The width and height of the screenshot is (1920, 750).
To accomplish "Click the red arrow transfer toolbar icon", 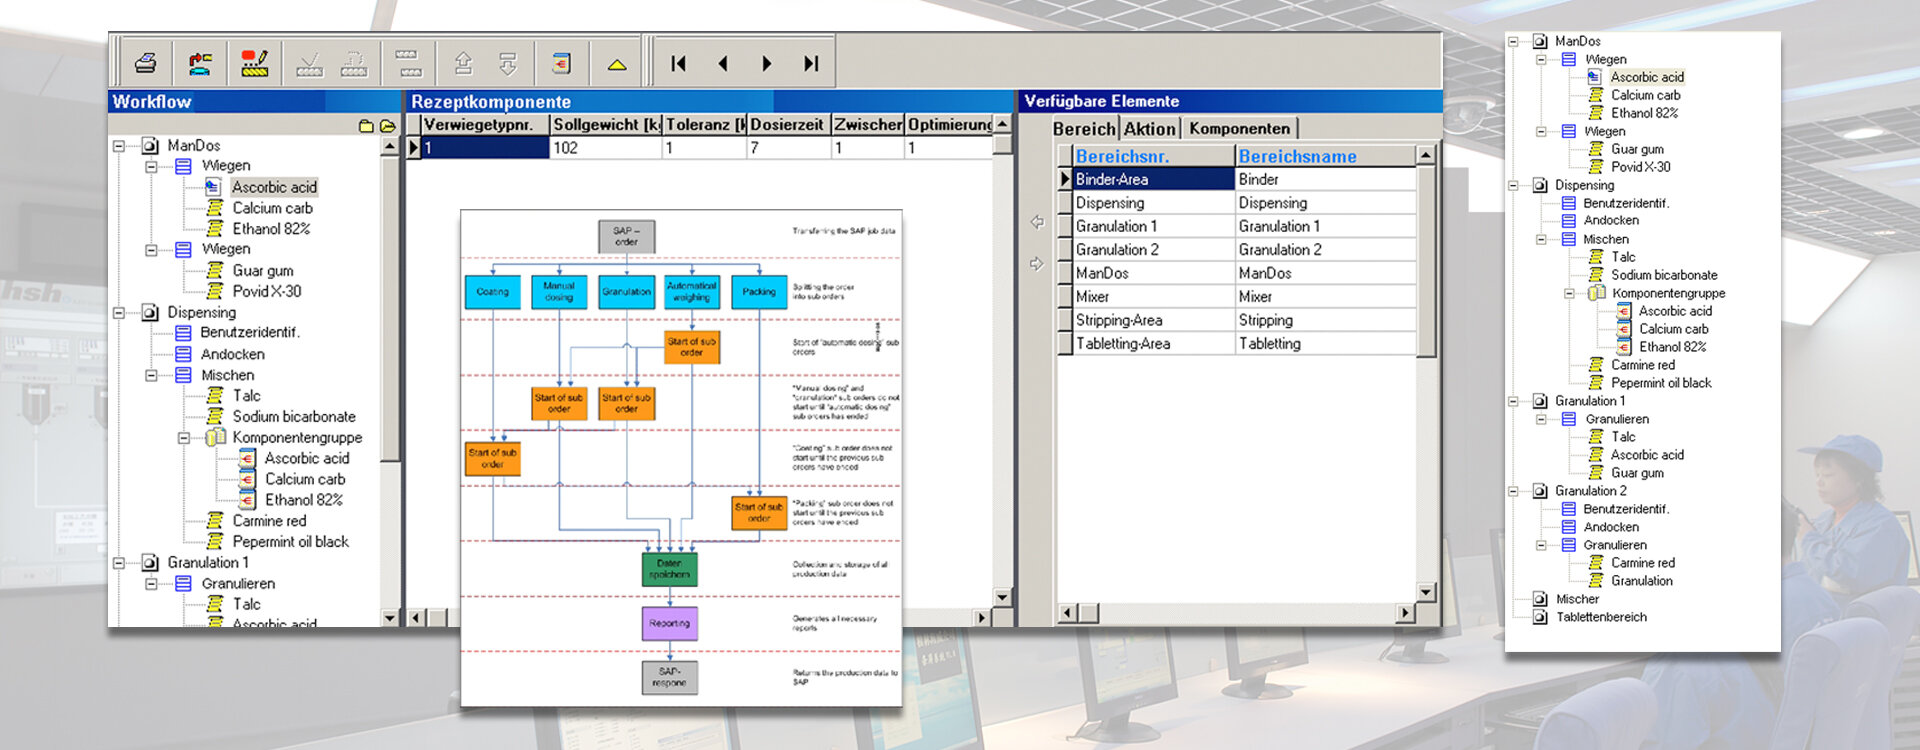I will click(201, 64).
